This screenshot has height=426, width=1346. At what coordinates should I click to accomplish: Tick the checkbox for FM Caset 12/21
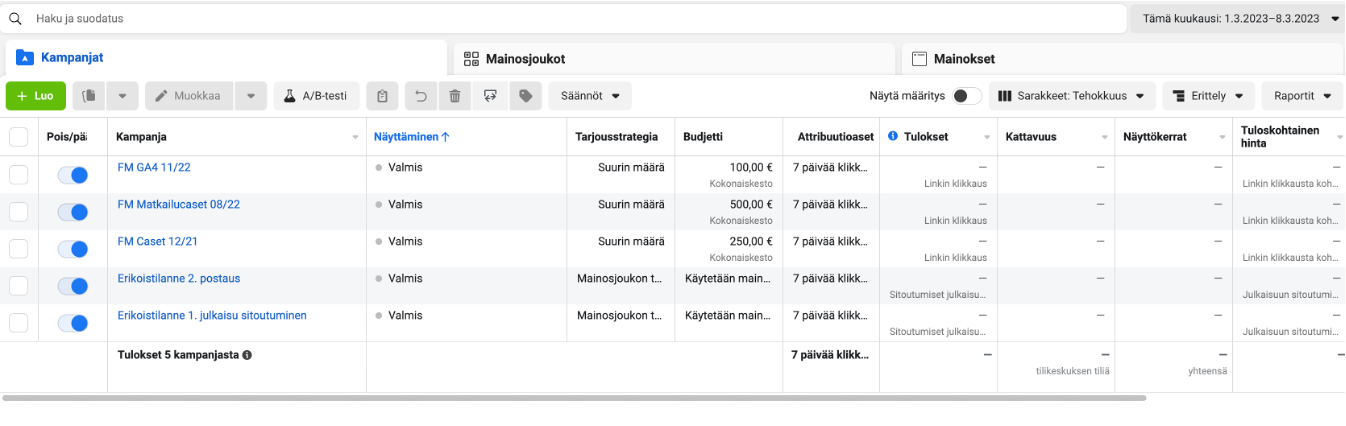(x=19, y=248)
